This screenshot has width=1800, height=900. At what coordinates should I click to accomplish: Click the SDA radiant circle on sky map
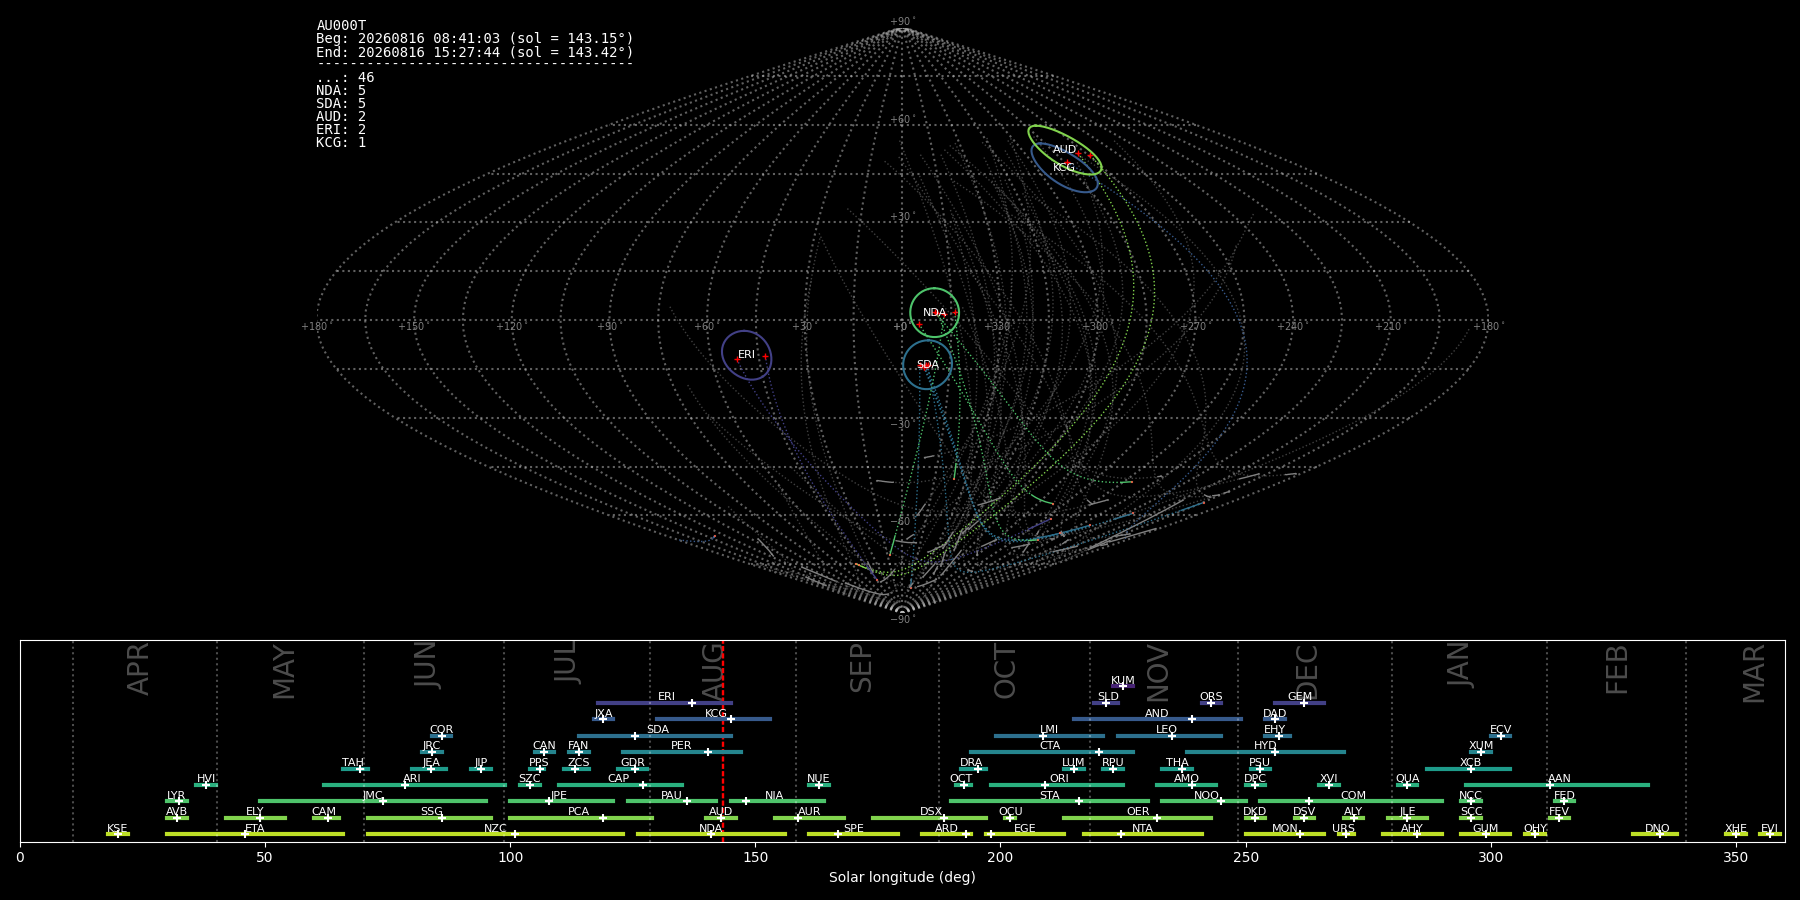coord(927,365)
